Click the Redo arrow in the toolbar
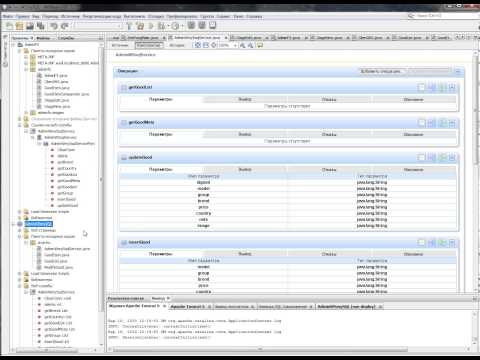Image resolution: width=480 pixels, height=360 pixels. [65, 26]
